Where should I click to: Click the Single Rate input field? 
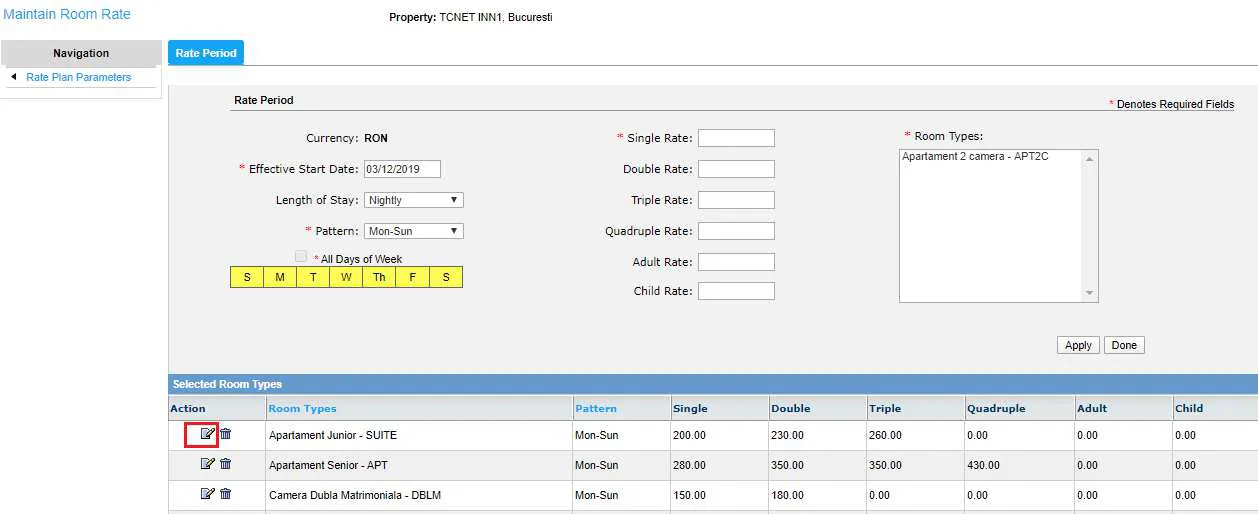[736, 138]
